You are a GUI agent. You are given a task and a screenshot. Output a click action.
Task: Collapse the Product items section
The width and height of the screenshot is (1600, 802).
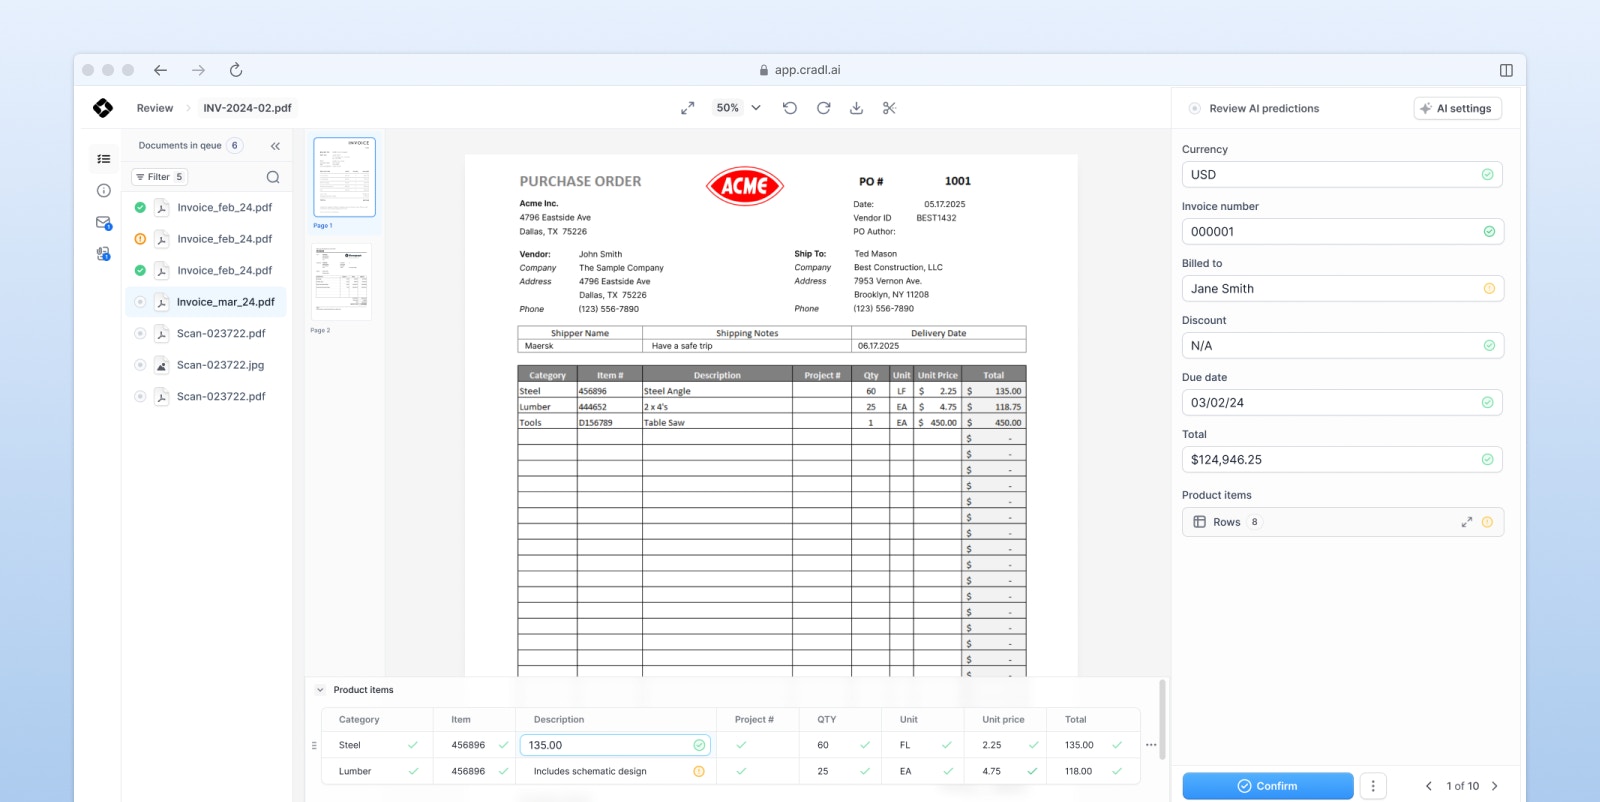(320, 690)
